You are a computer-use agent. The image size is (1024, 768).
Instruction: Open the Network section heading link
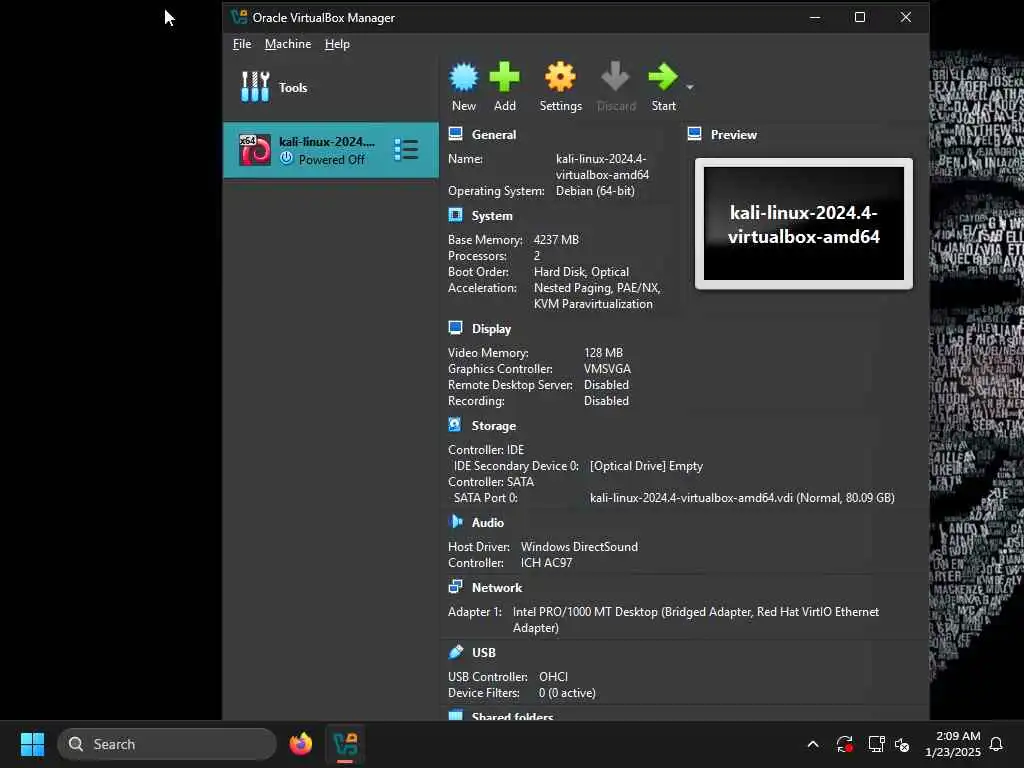click(497, 587)
